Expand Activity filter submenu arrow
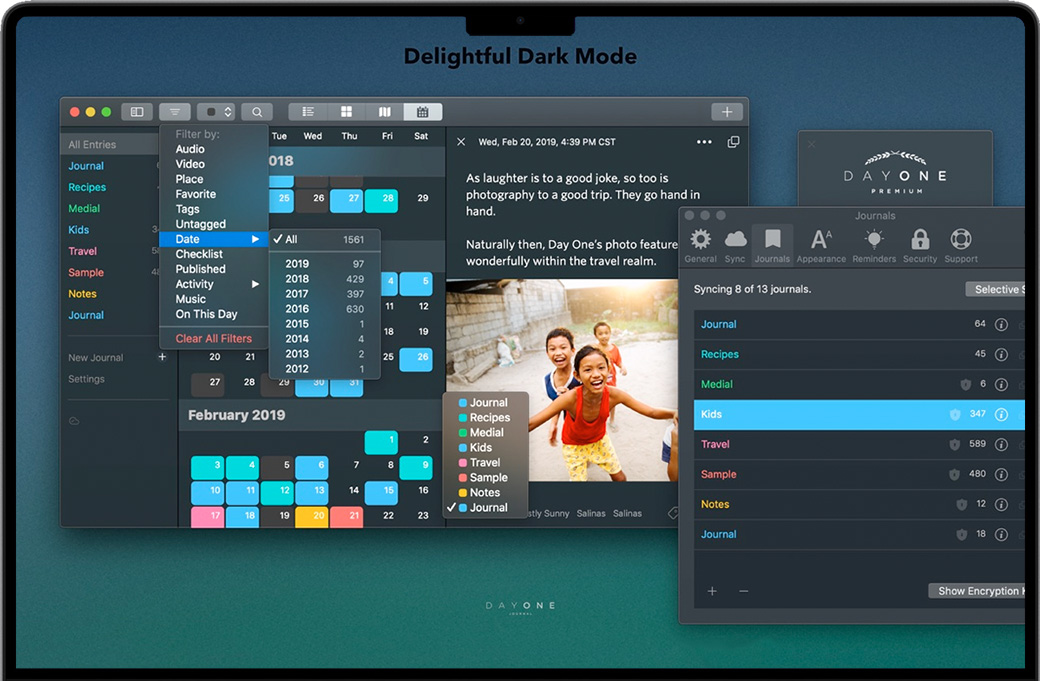The image size is (1040, 681). 255,284
